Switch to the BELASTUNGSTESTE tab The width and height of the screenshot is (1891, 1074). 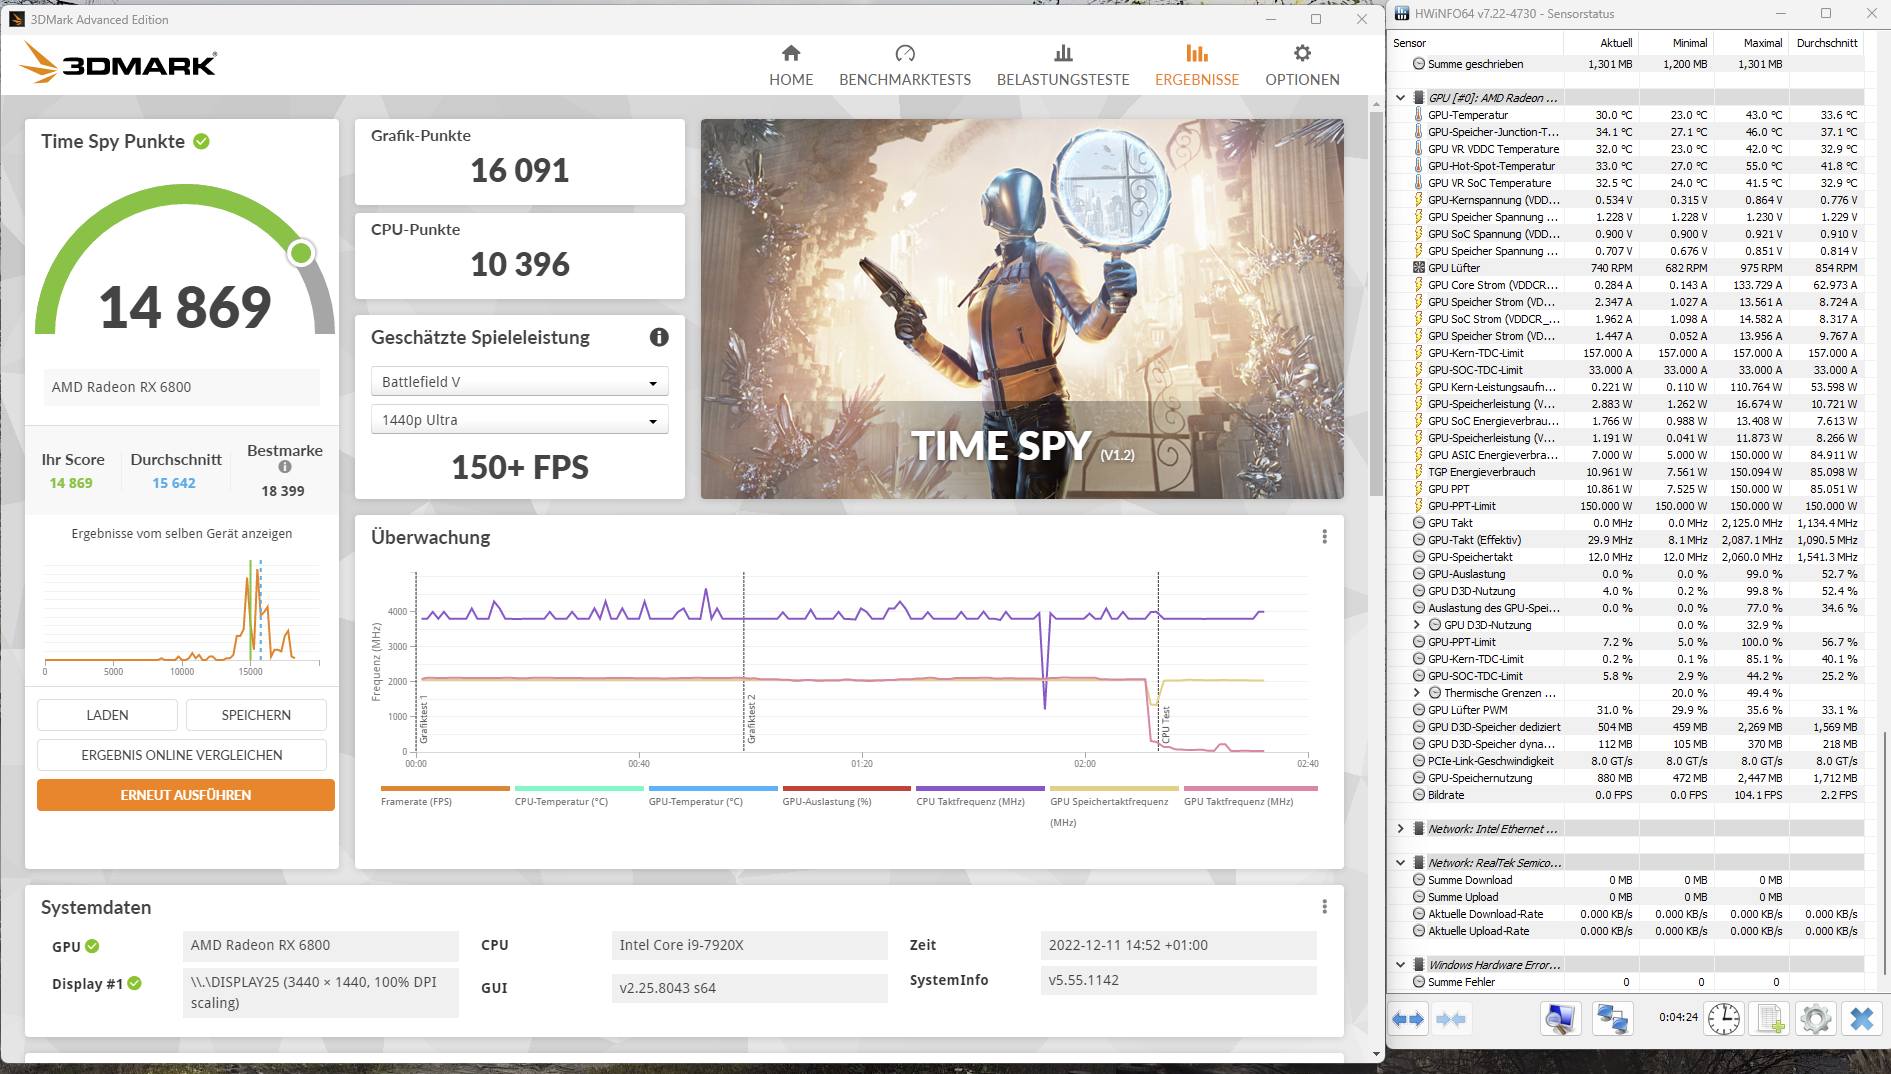1063,66
